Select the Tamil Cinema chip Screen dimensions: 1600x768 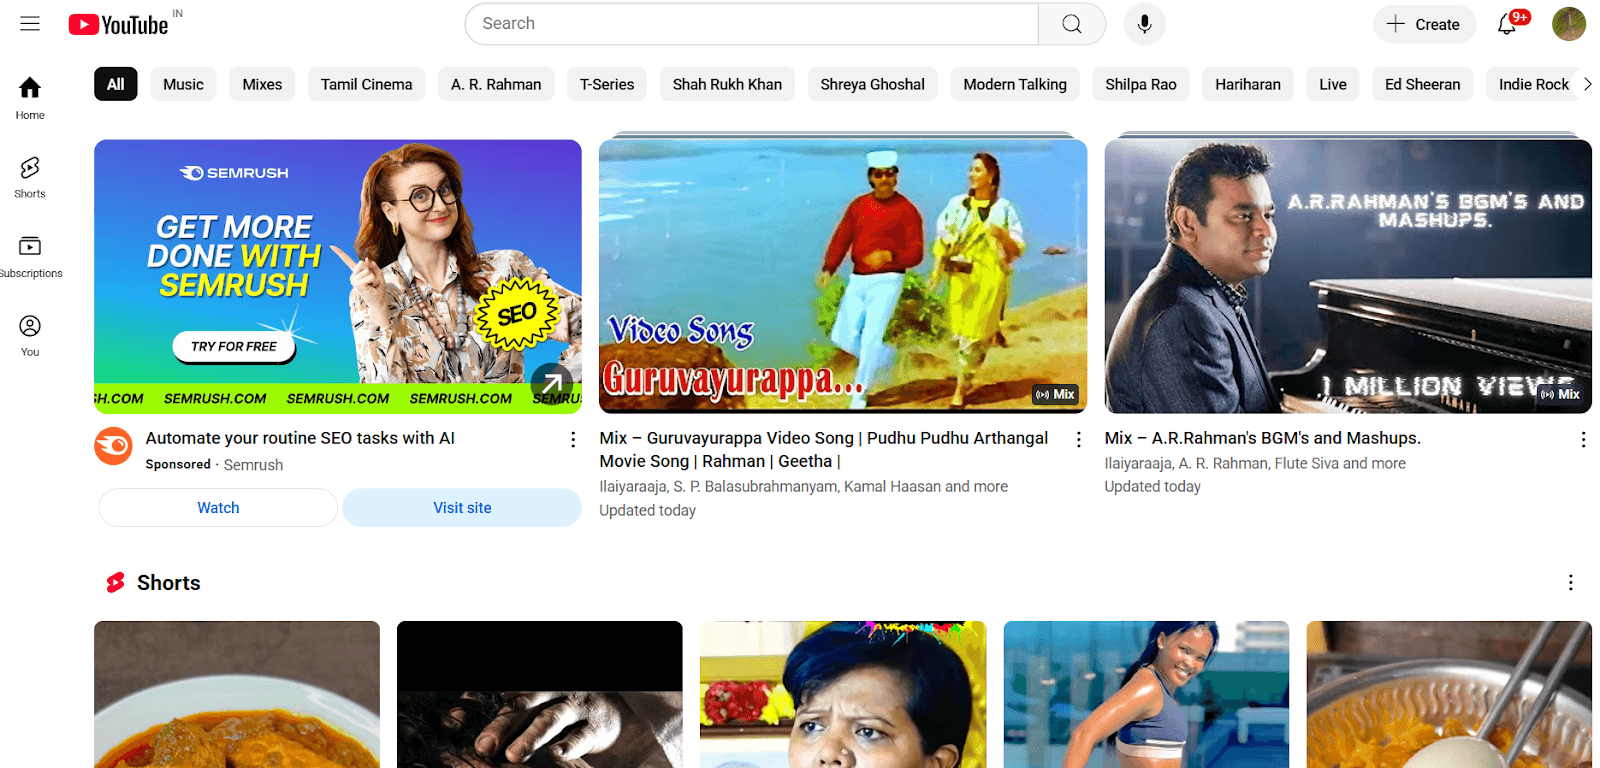(x=366, y=84)
